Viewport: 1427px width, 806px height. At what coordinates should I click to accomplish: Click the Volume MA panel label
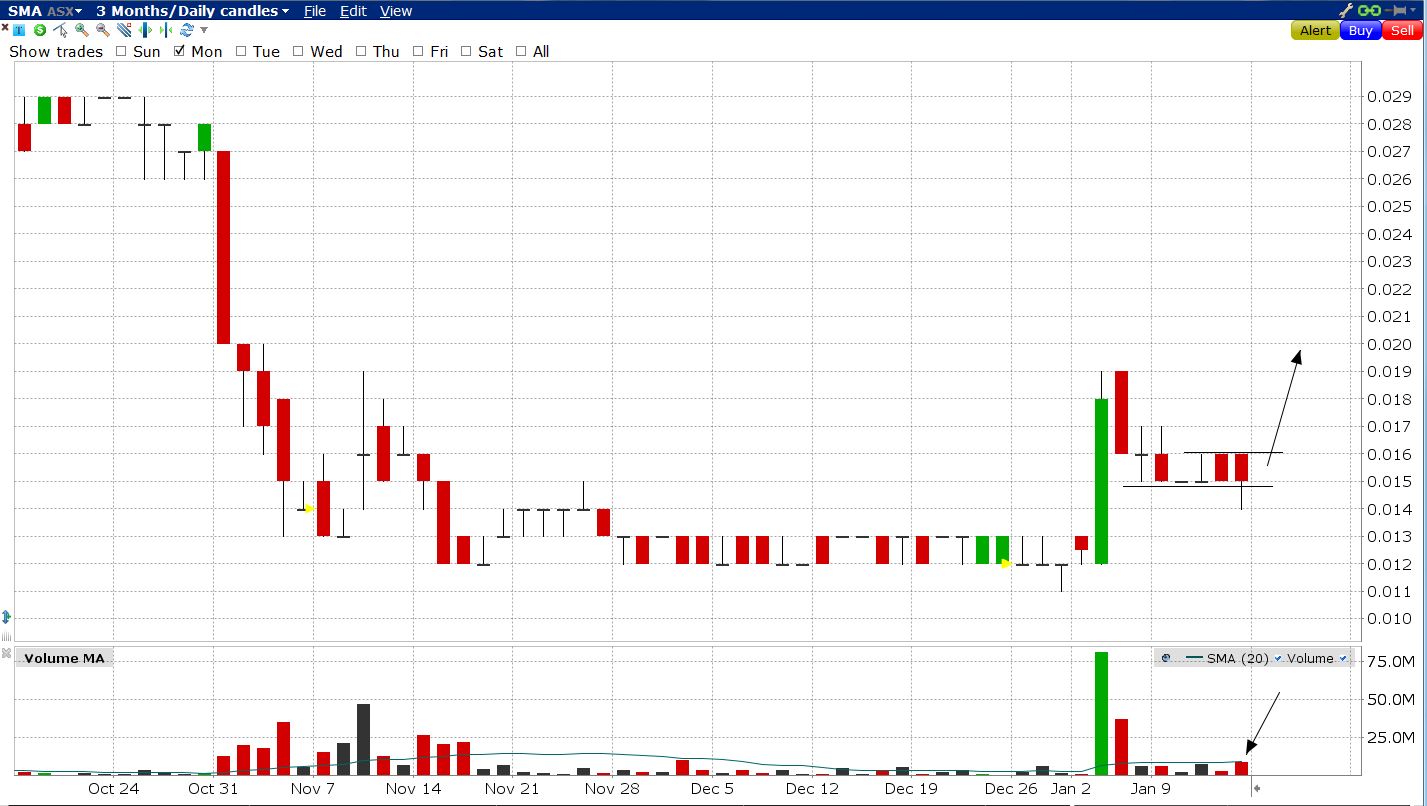[64, 658]
